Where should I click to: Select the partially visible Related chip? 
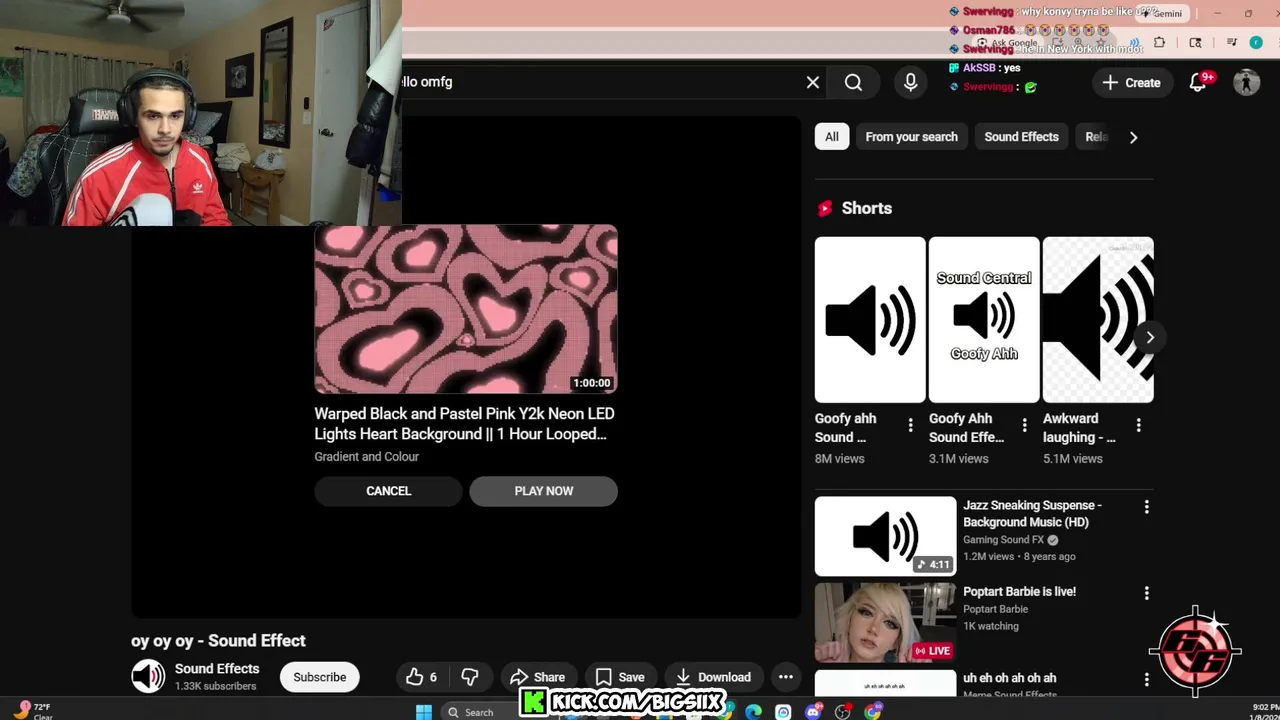coord(1095,137)
